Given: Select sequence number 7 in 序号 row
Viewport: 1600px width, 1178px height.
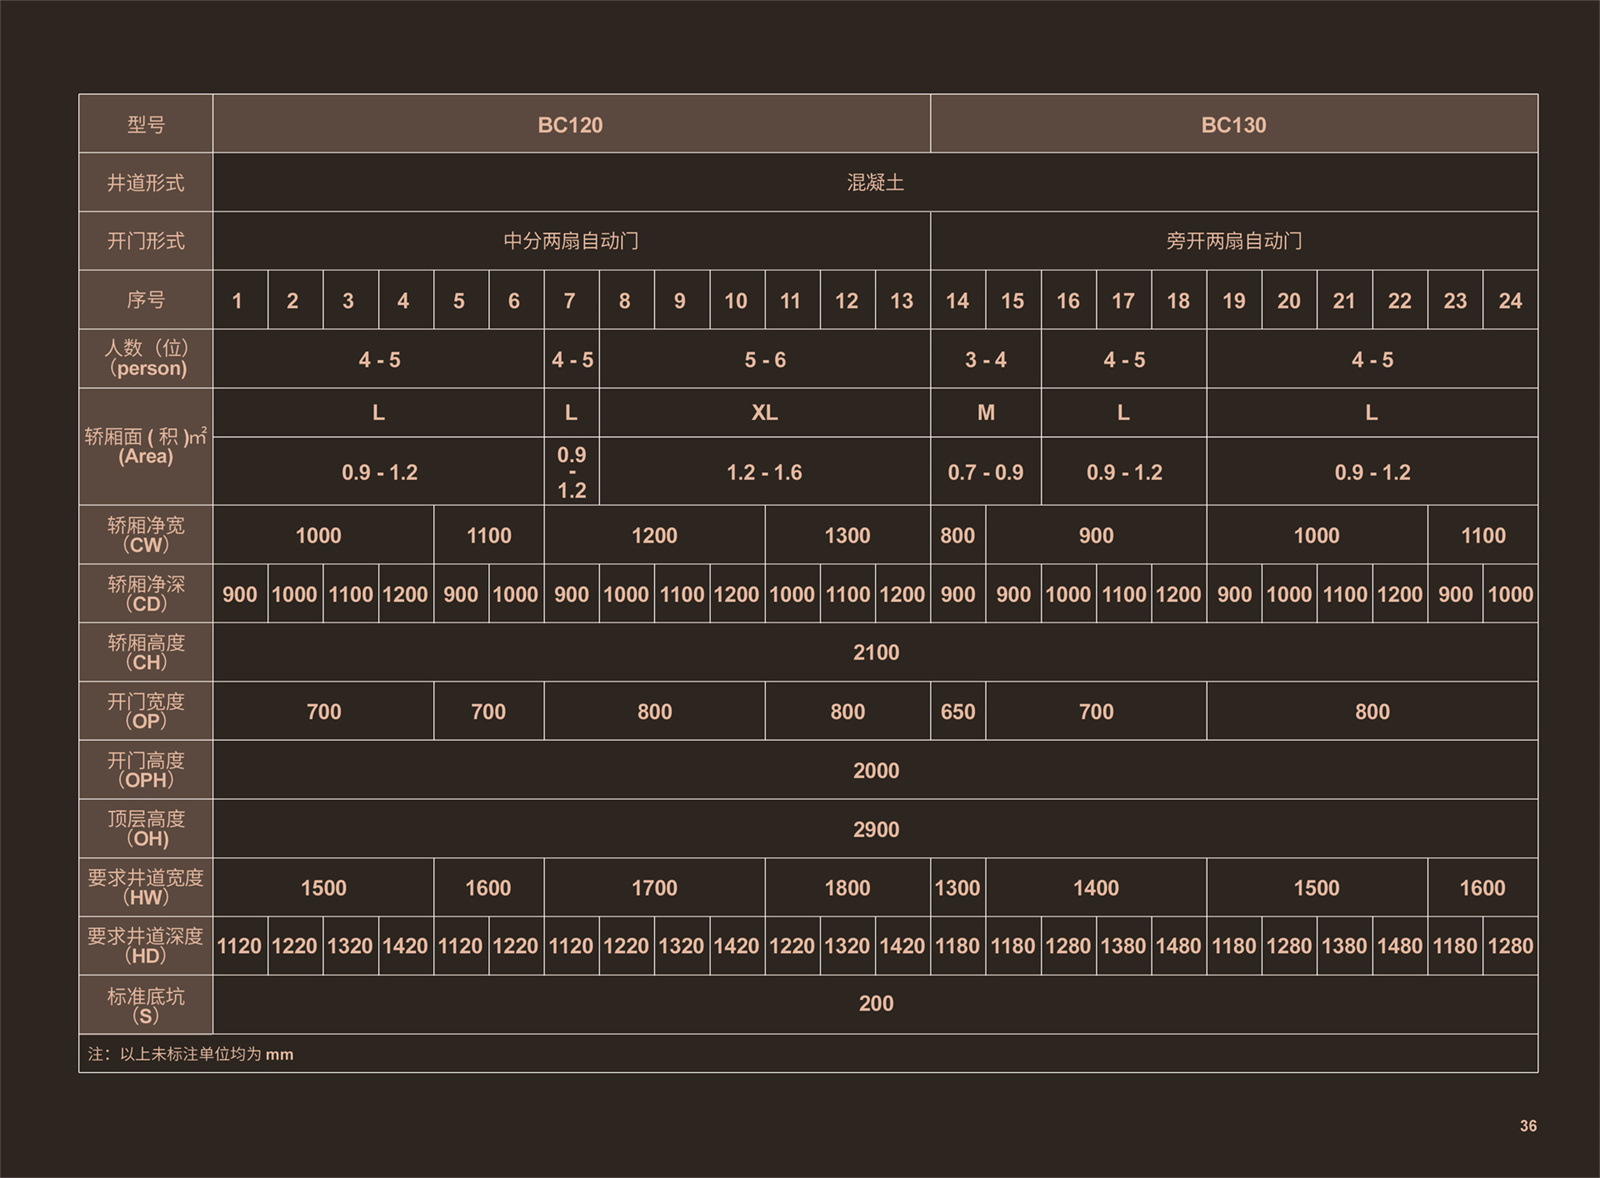Looking at the screenshot, I should tap(570, 301).
